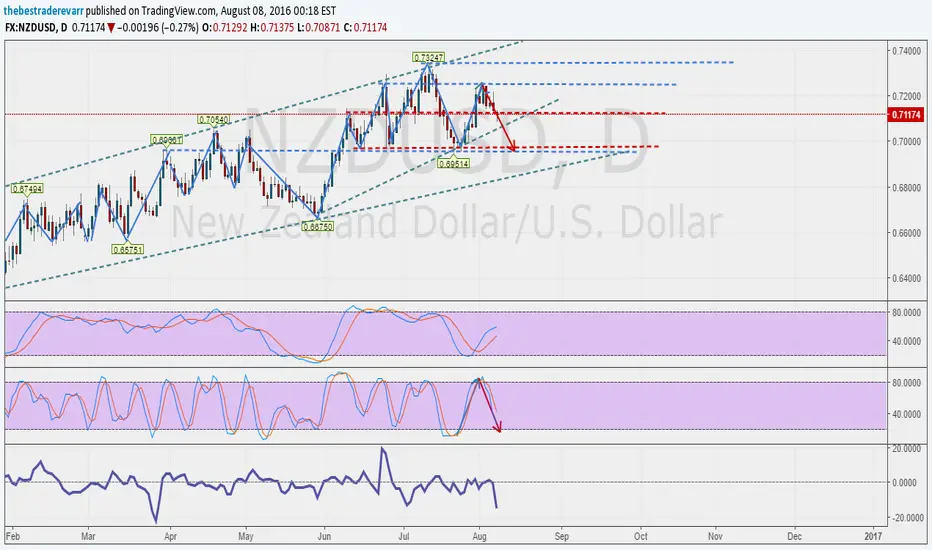Click the 0.64000 price axis value
932x550 pixels.
click(x=906, y=278)
